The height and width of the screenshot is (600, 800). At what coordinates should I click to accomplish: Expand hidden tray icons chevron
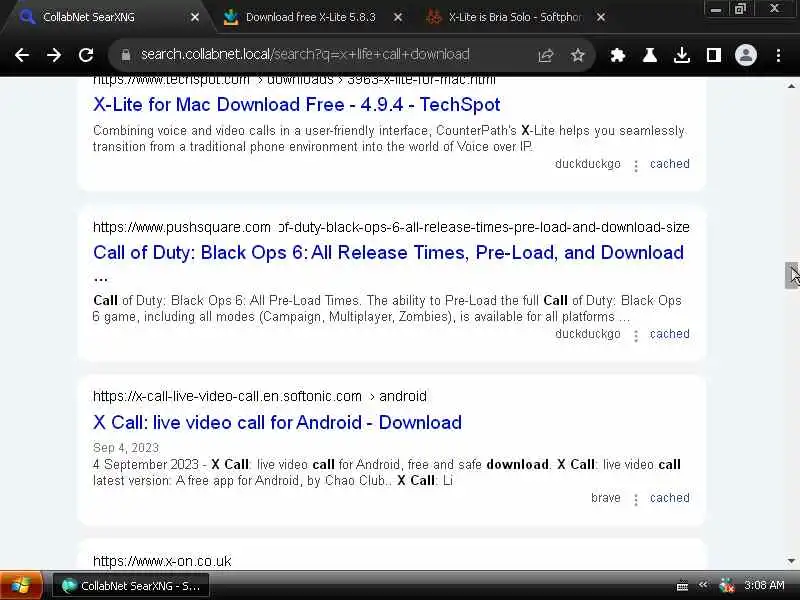[703, 585]
